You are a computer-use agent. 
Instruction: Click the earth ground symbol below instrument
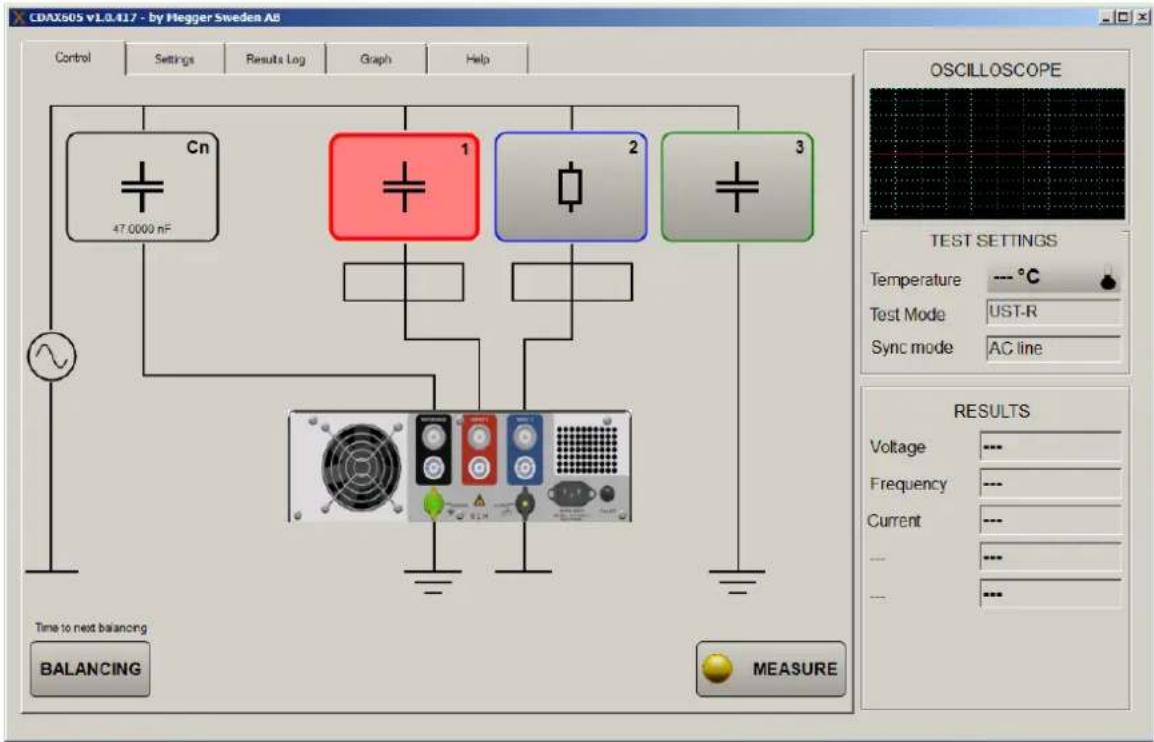[433, 582]
